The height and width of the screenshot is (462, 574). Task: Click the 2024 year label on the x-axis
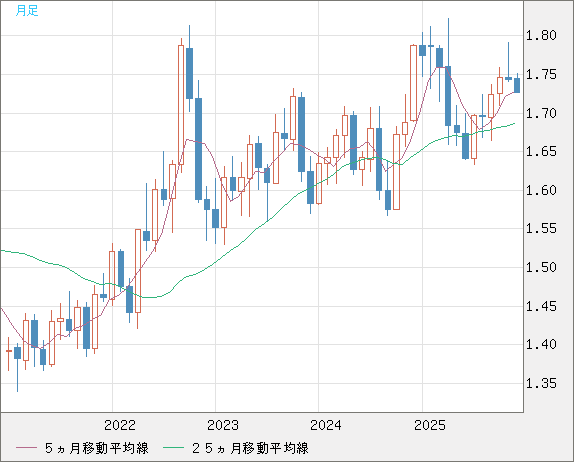tap(325, 425)
